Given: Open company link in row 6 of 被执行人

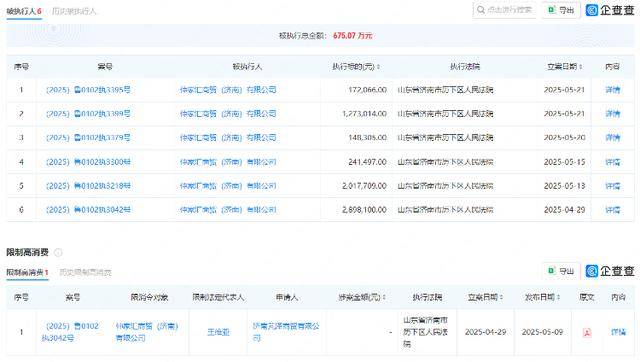Looking at the screenshot, I should [x=228, y=210].
